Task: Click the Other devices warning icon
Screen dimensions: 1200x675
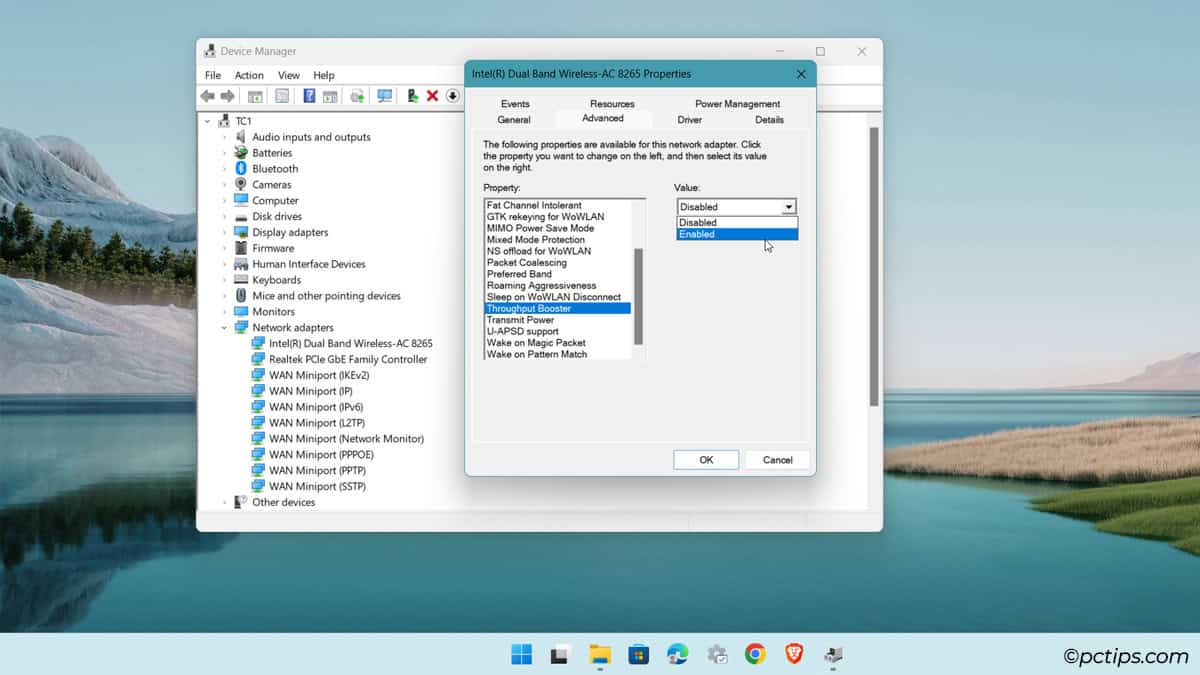Action: pos(241,502)
